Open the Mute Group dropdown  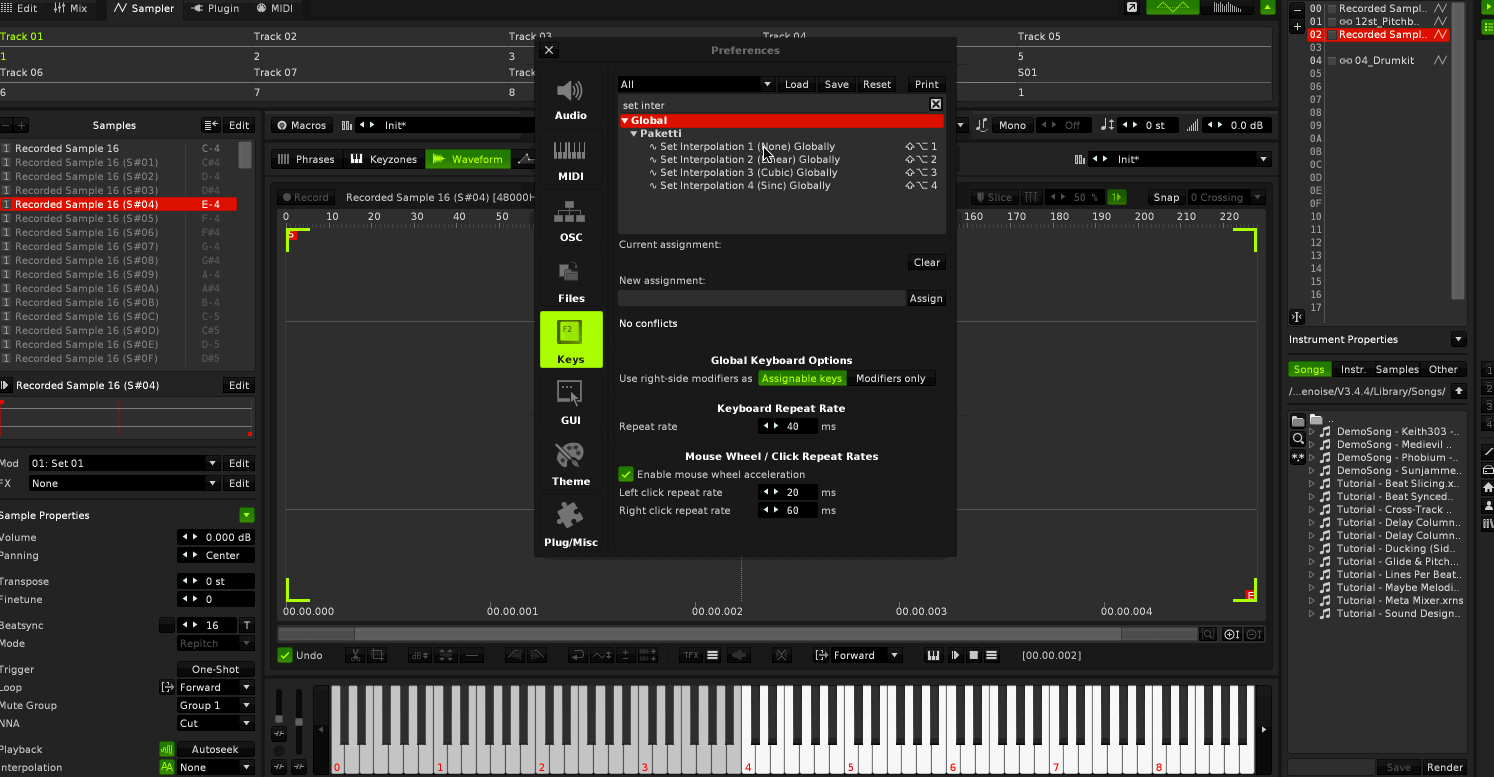click(x=215, y=705)
